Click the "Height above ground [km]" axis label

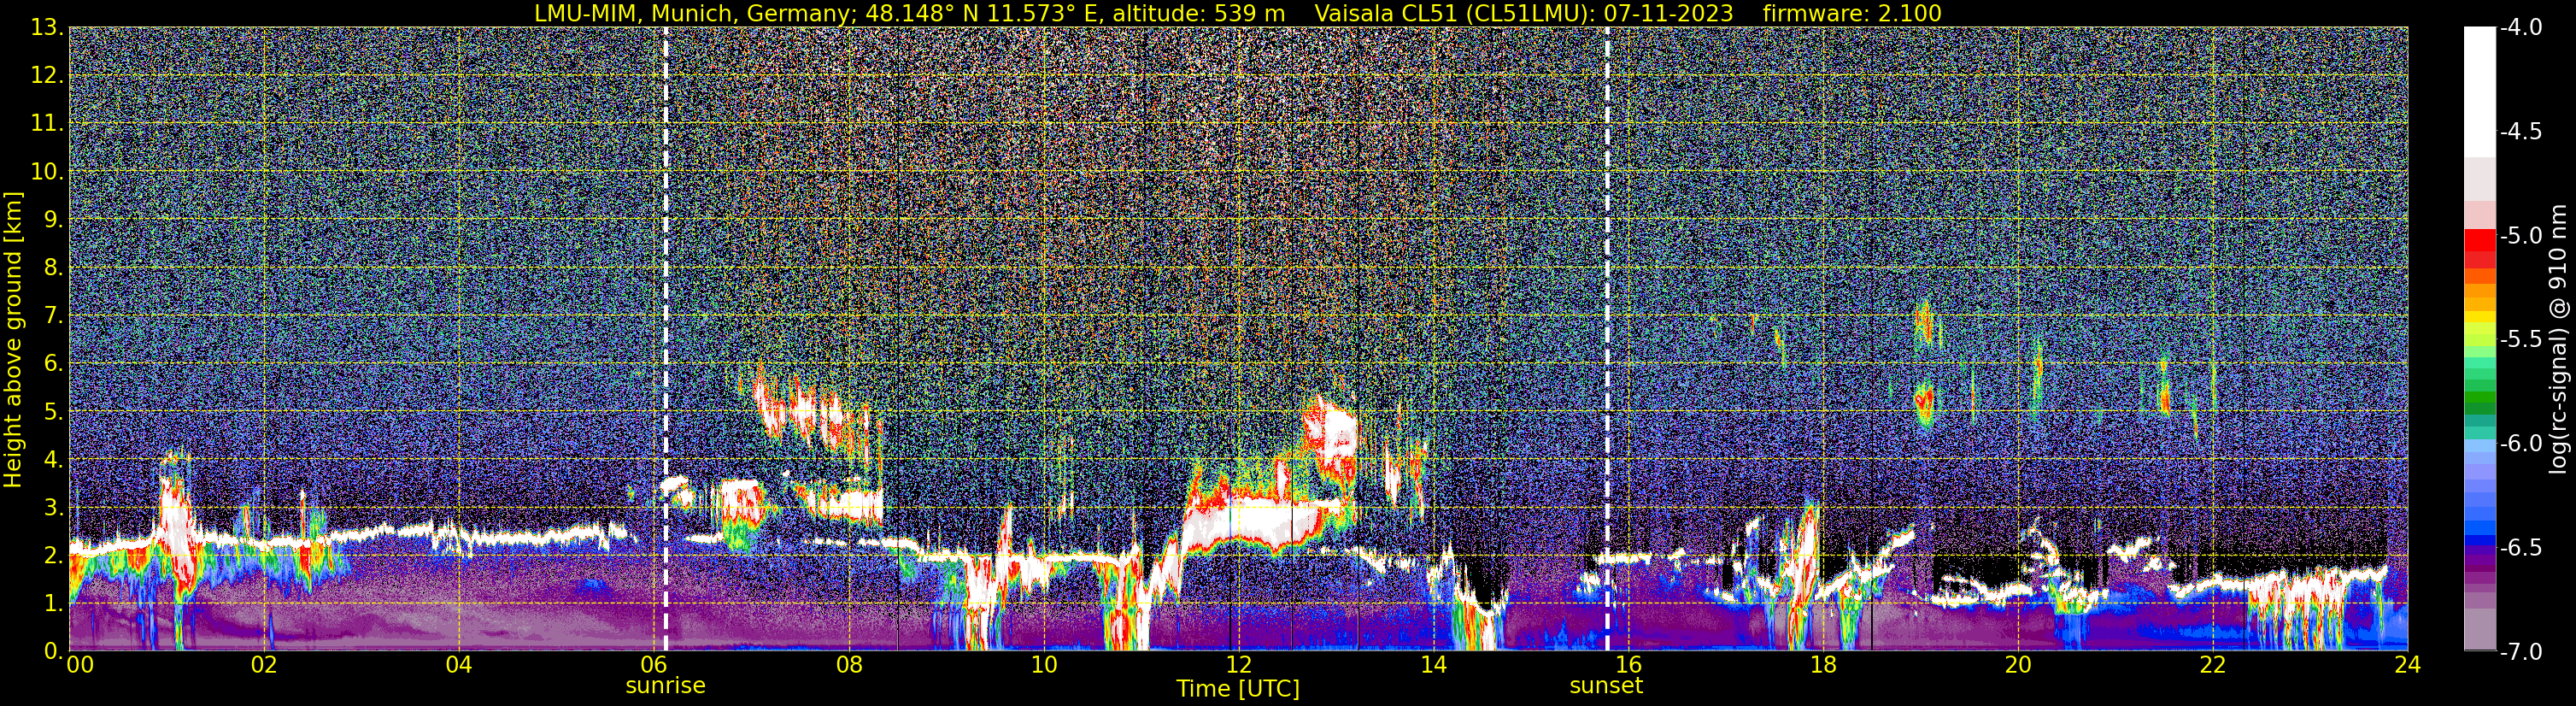point(13,339)
